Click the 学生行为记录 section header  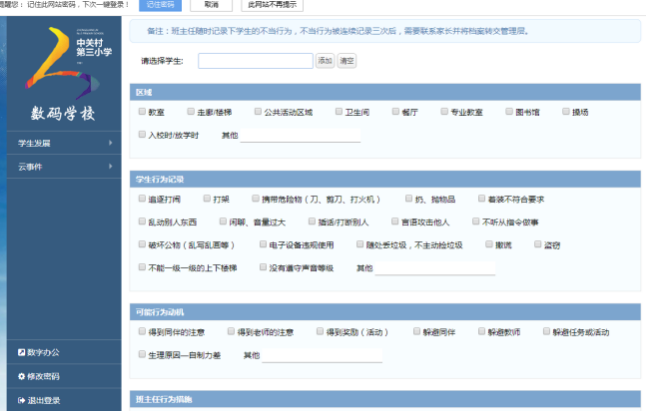(385, 179)
